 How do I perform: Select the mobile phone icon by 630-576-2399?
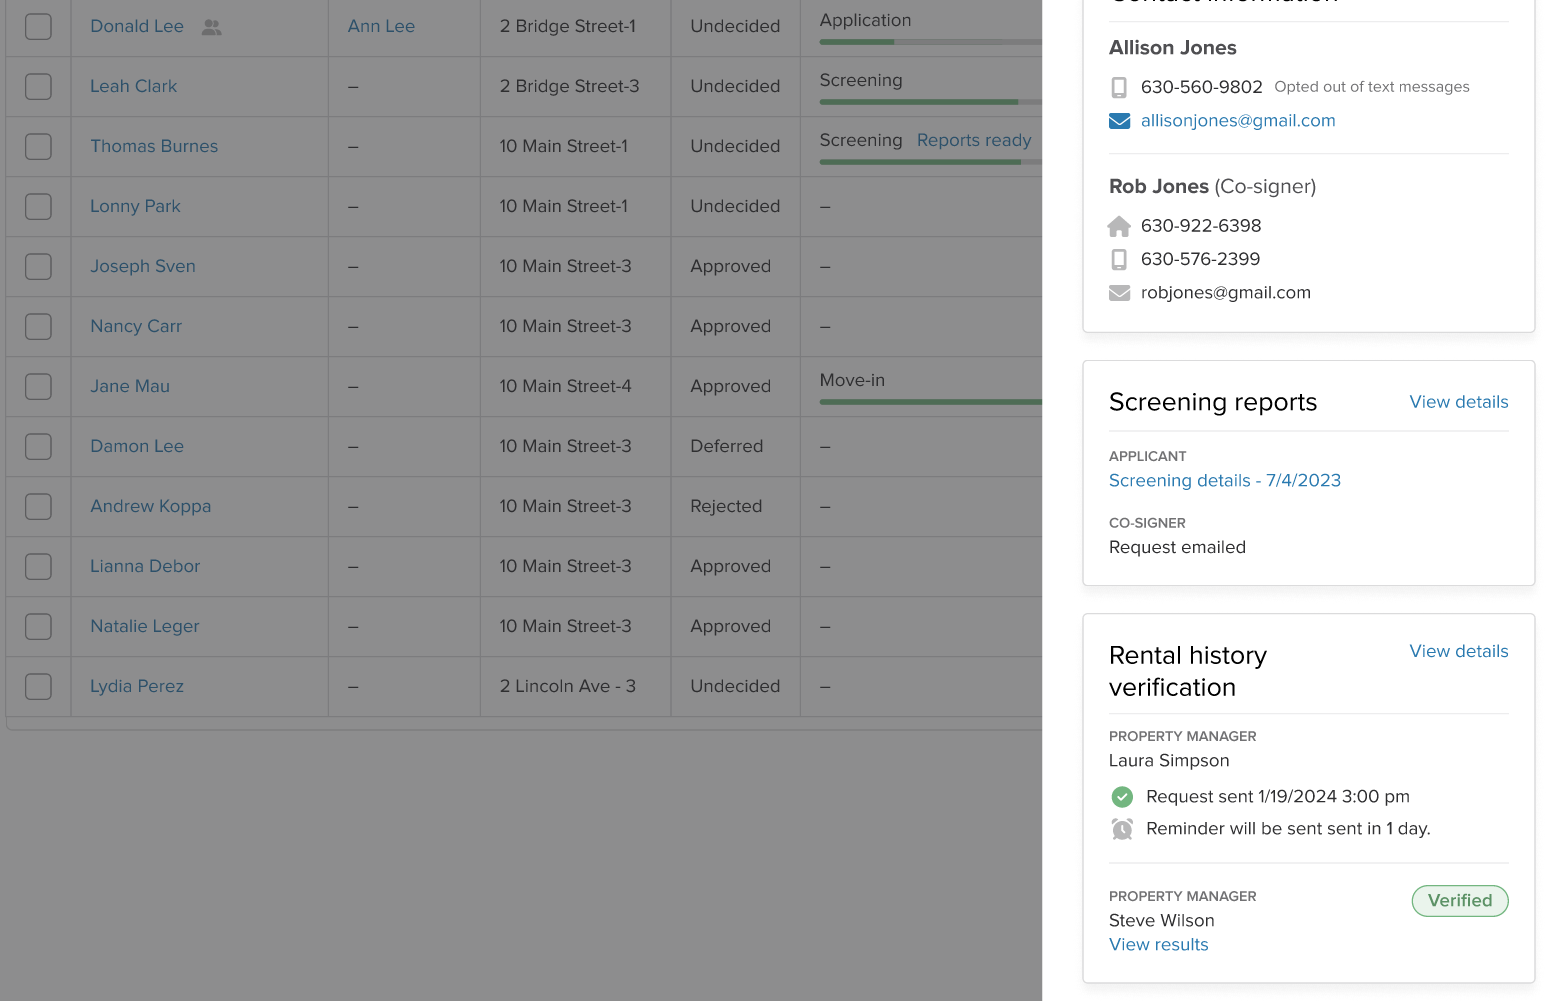(1119, 259)
